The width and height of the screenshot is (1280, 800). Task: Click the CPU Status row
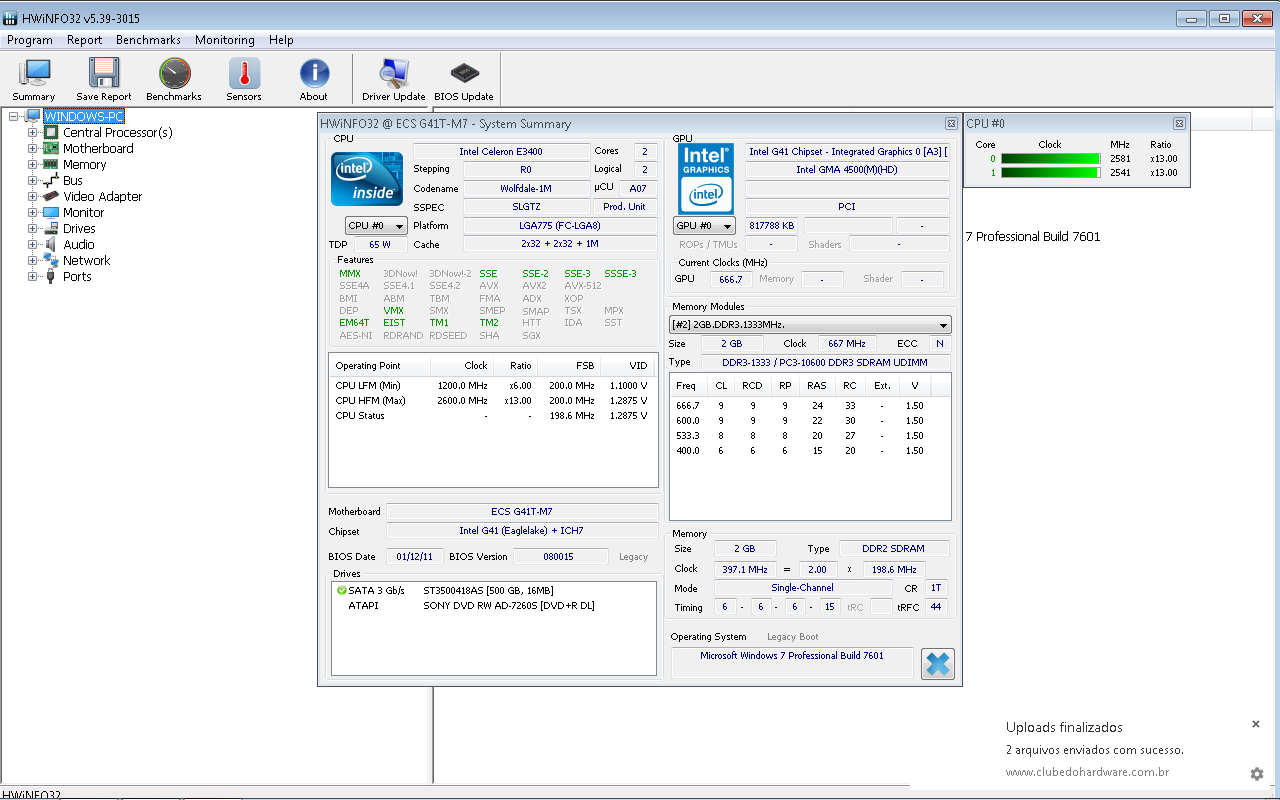tap(491, 415)
